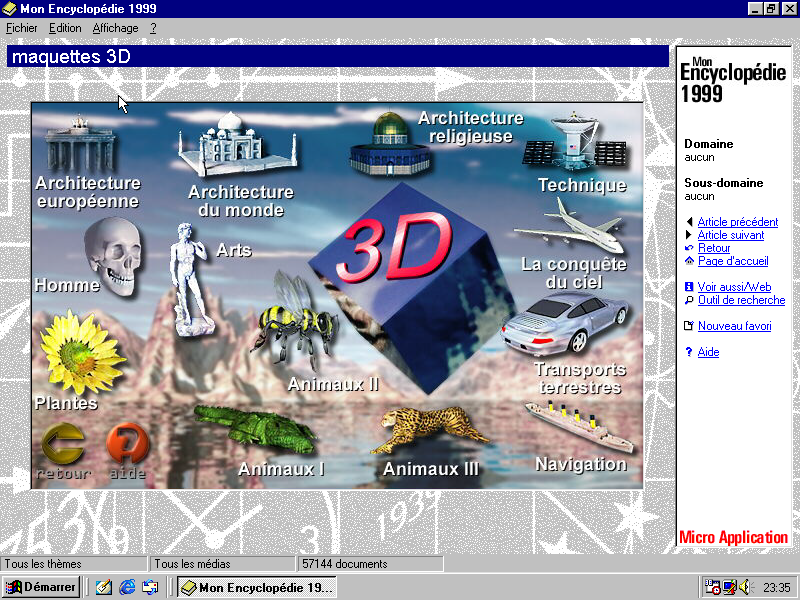Click the left arrow beside Article précédent
This screenshot has width=800, height=600.
point(689,222)
